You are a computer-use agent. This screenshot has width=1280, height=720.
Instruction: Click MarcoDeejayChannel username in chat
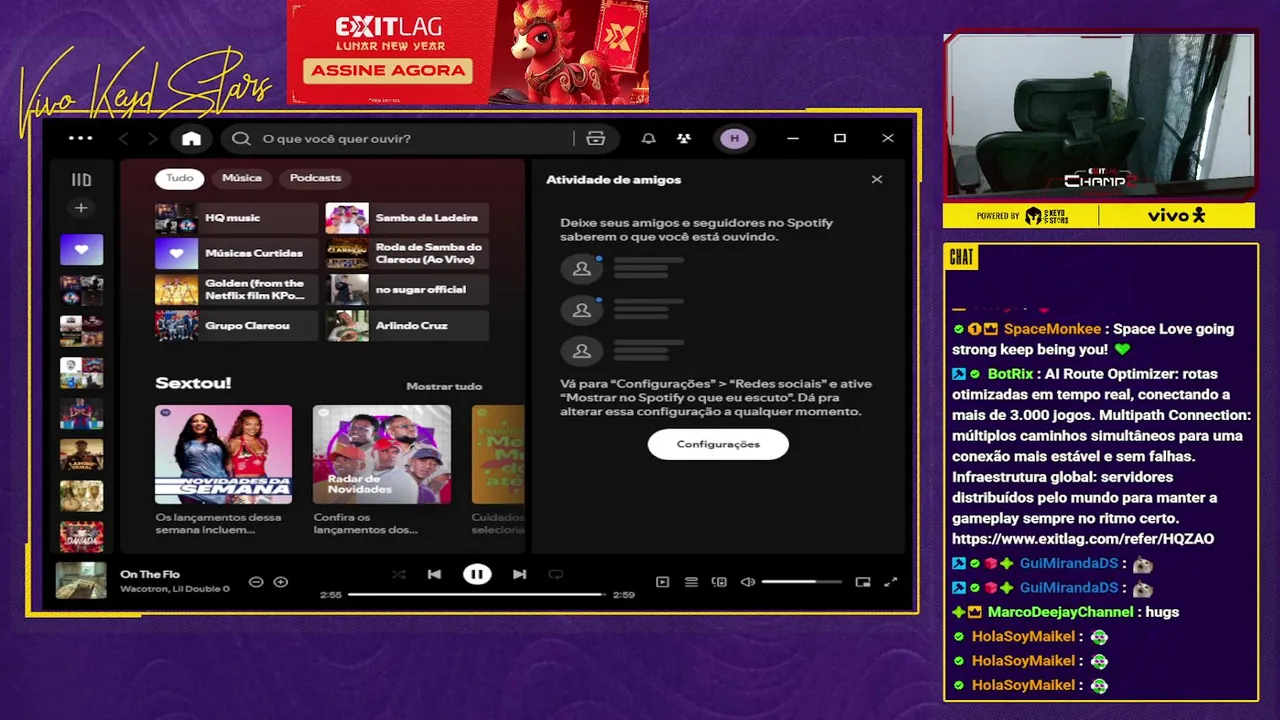1061,612
